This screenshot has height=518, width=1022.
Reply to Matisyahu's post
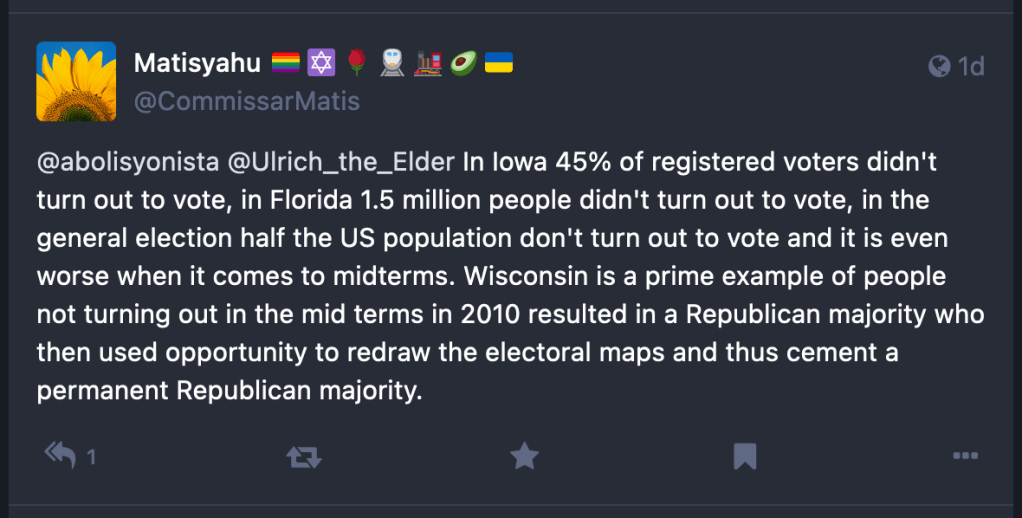point(62,456)
